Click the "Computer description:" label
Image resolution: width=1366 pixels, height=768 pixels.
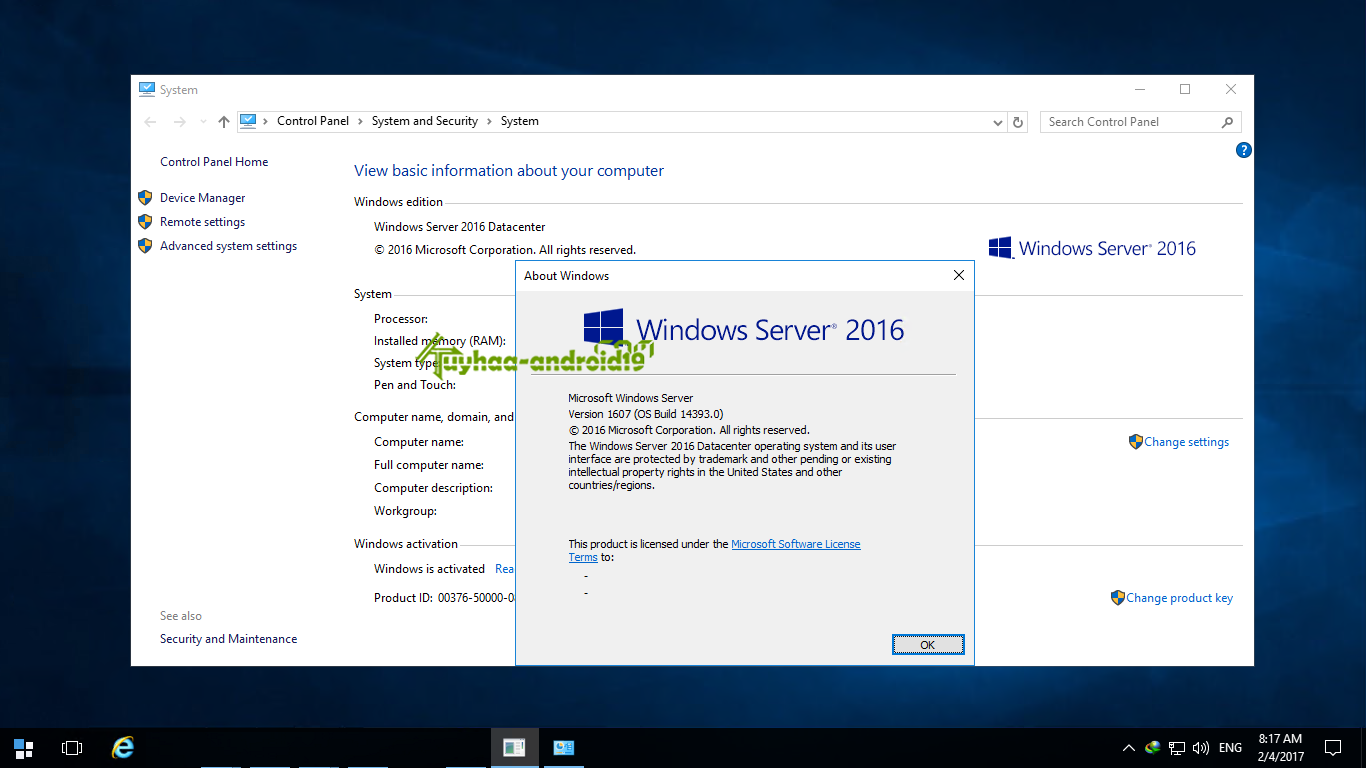[x=433, y=488]
